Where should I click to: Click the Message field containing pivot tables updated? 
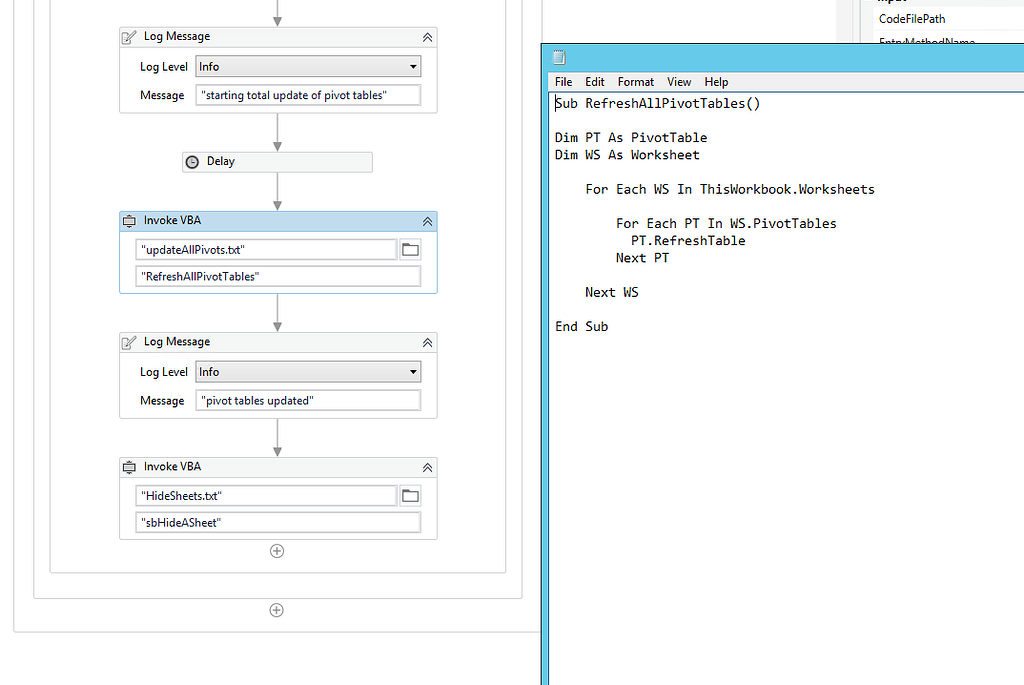coord(308,400)
